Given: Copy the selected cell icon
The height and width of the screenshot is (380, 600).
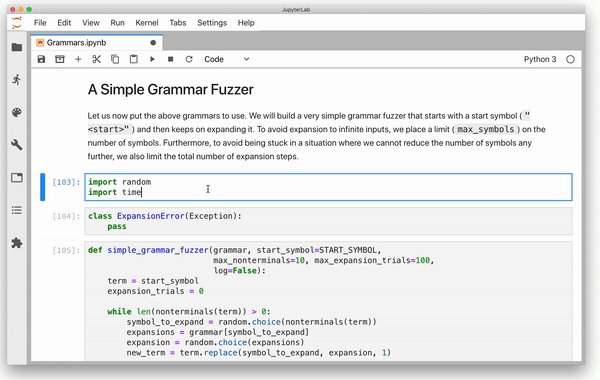Looking at the screenshot, I should pyautogui.click(x=115, y=59).
